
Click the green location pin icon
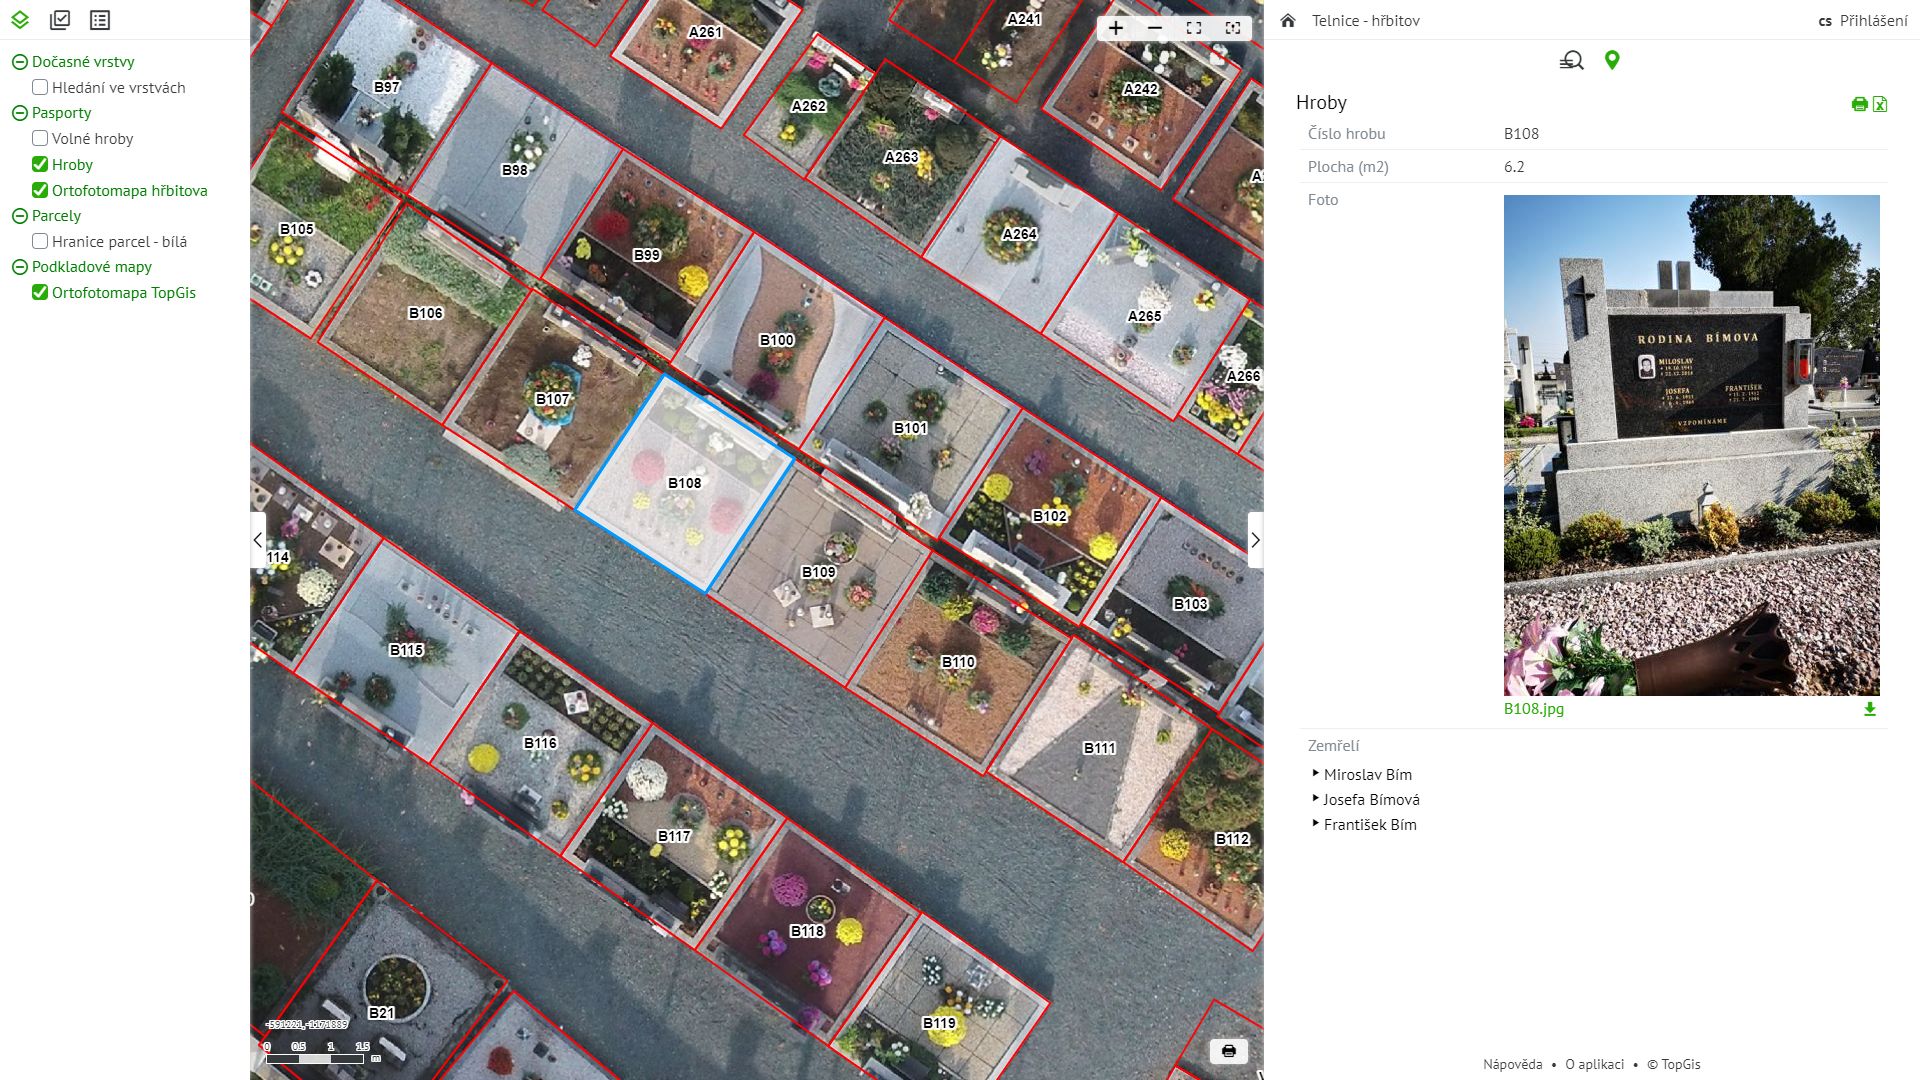1612,60
